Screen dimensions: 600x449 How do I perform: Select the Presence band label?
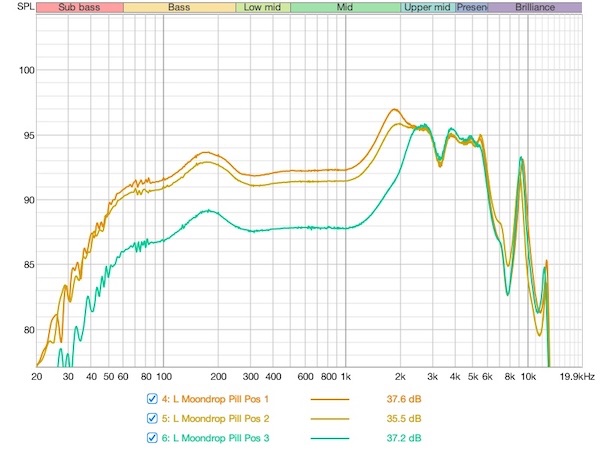(470, 7)
